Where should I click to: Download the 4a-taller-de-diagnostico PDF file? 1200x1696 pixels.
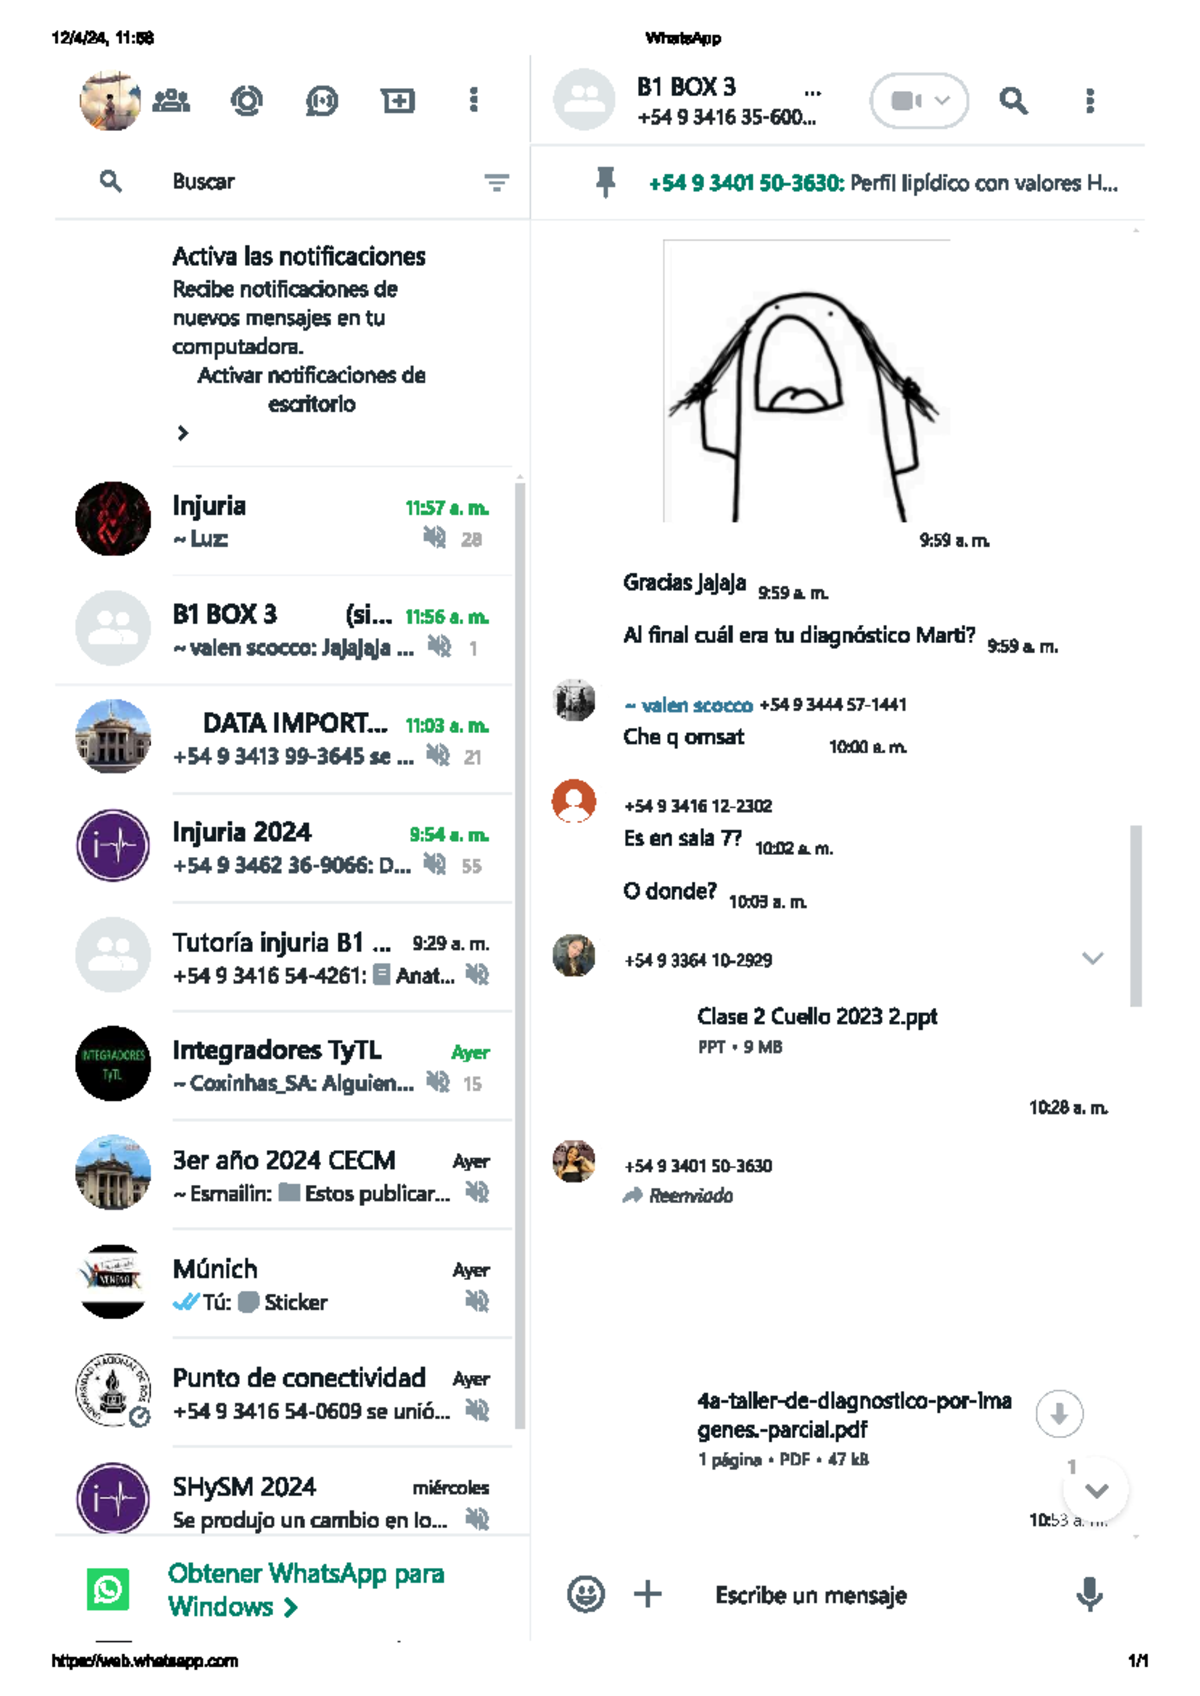pos(1059,1414)
